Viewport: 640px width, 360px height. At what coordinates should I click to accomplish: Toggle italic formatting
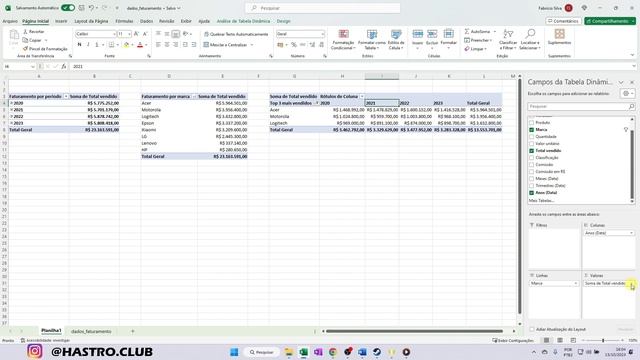click(x=88, y=44)
